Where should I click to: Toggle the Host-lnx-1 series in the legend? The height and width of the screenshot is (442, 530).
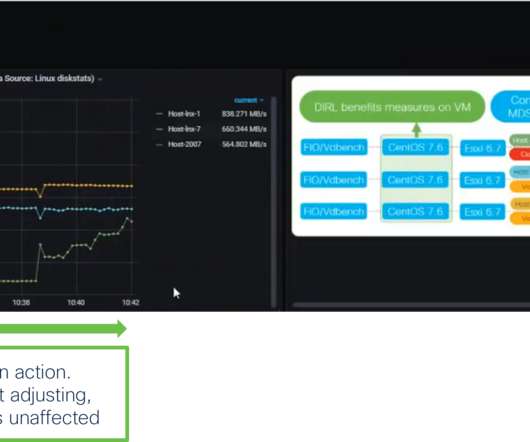point(184,114)
